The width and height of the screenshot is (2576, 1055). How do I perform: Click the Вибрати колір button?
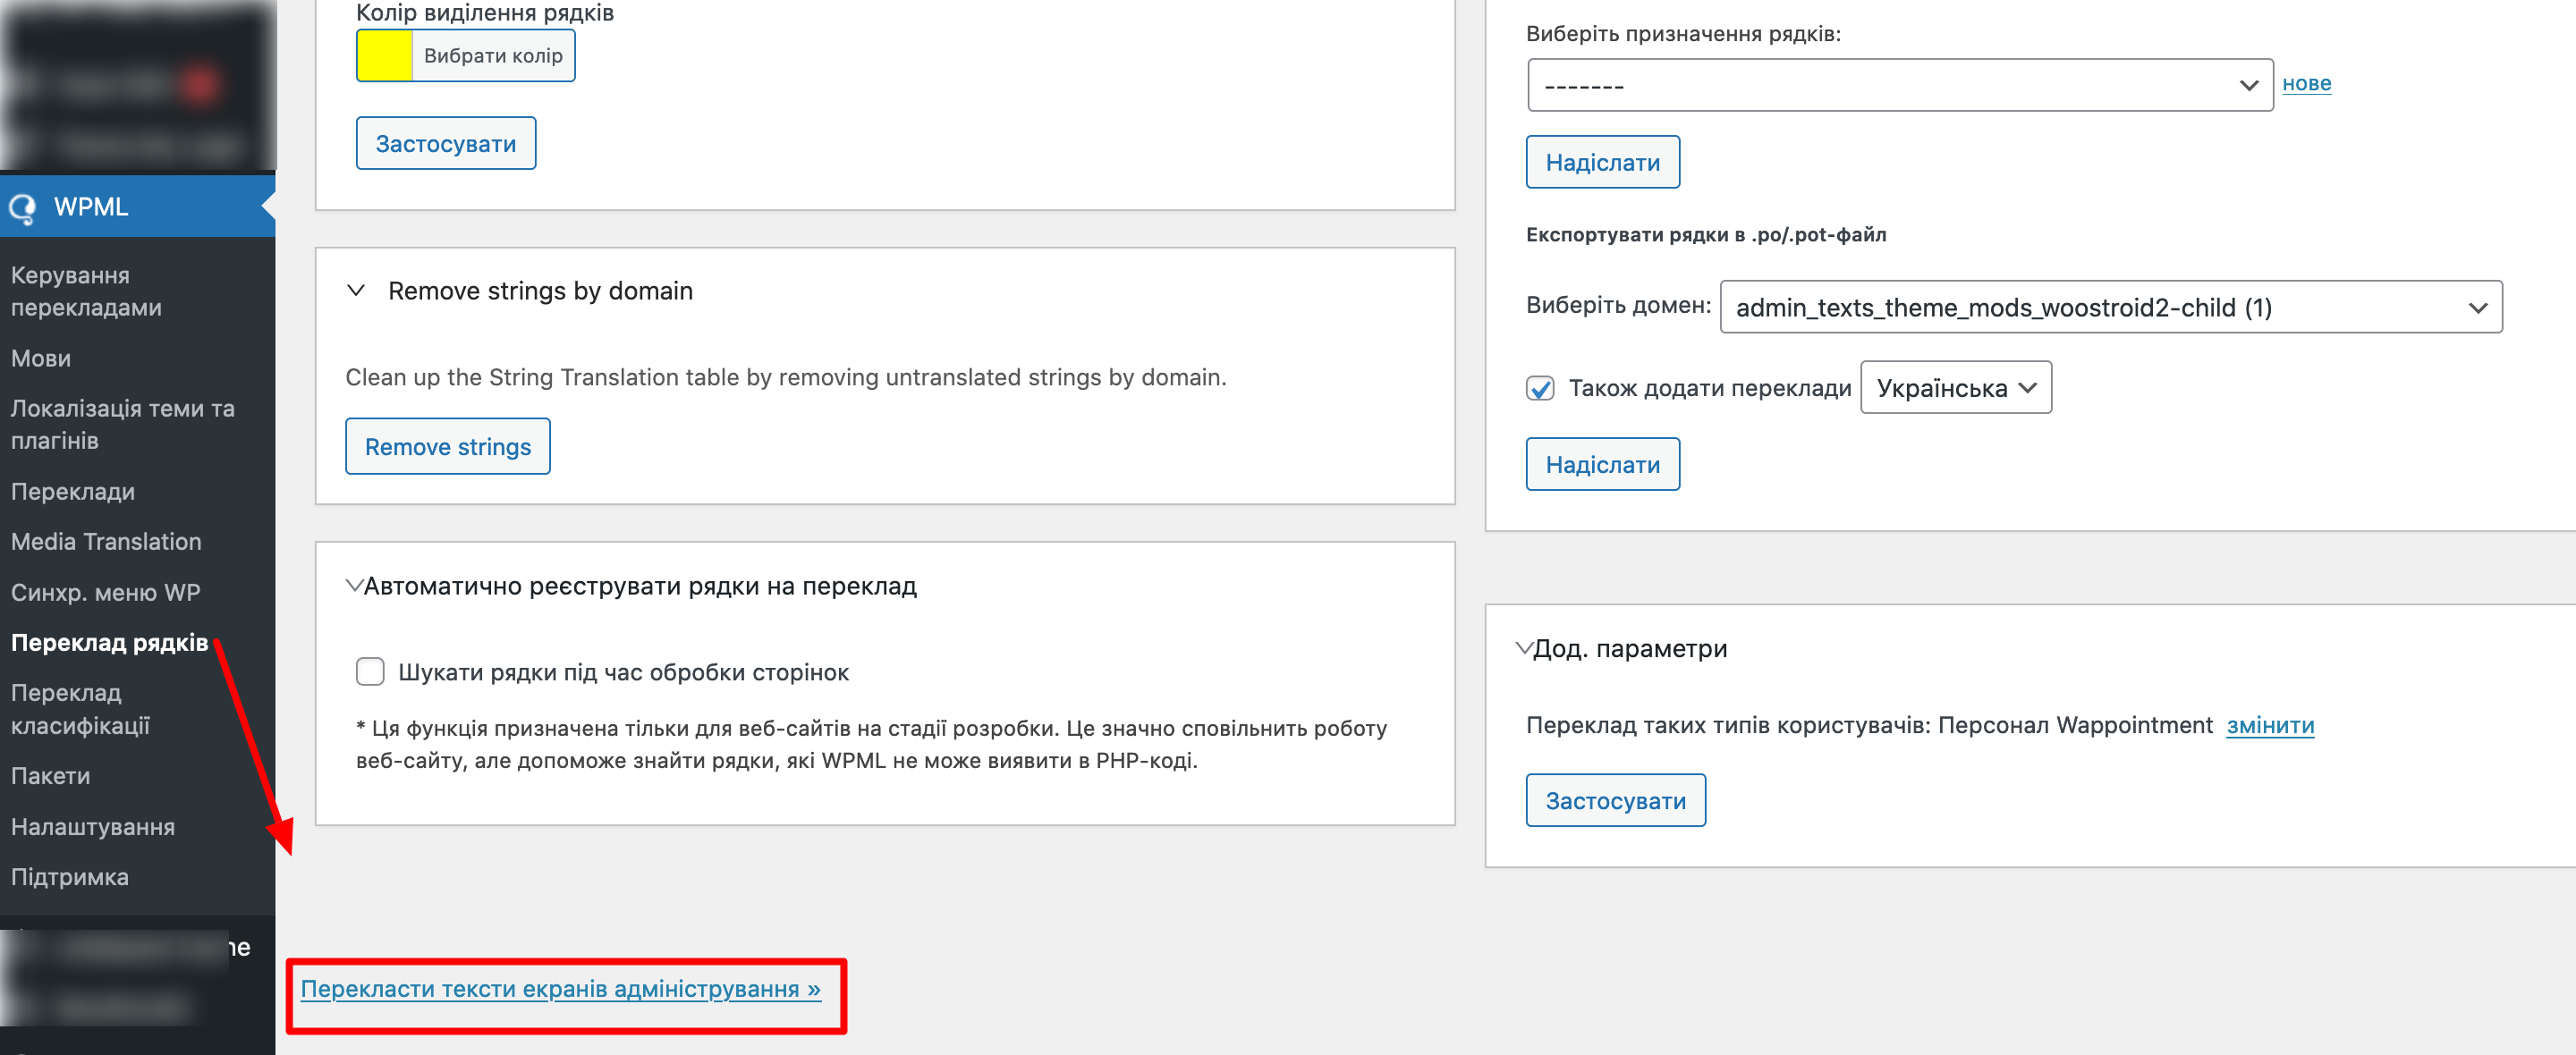tap(493, 55)
